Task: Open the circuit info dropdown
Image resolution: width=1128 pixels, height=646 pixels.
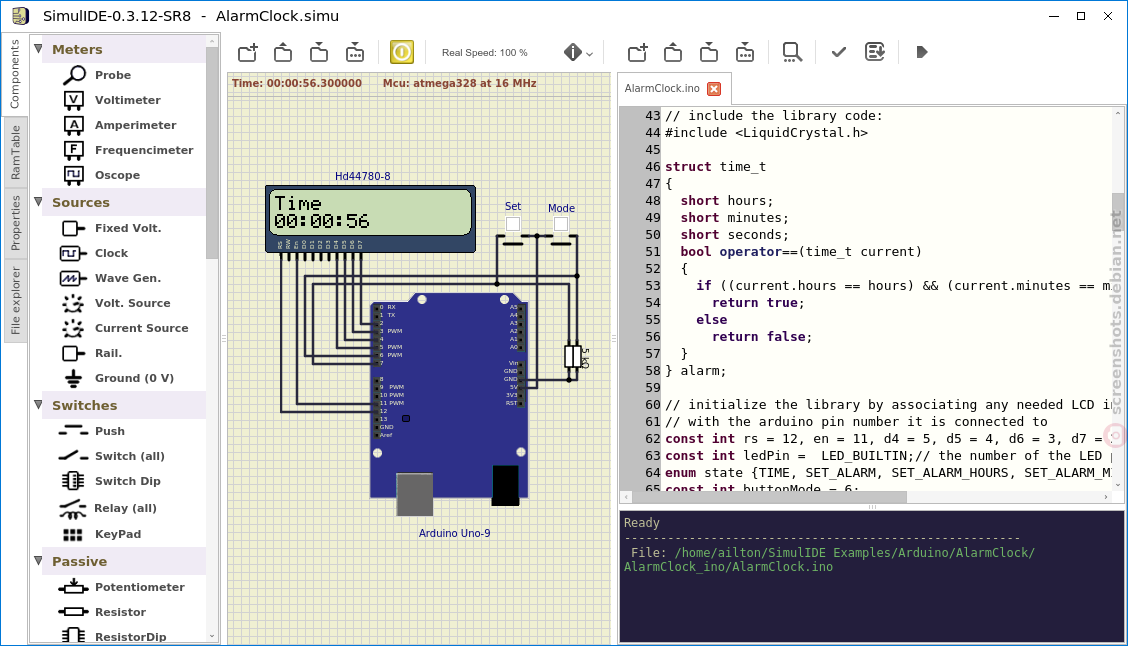Action: click(578, 53)
